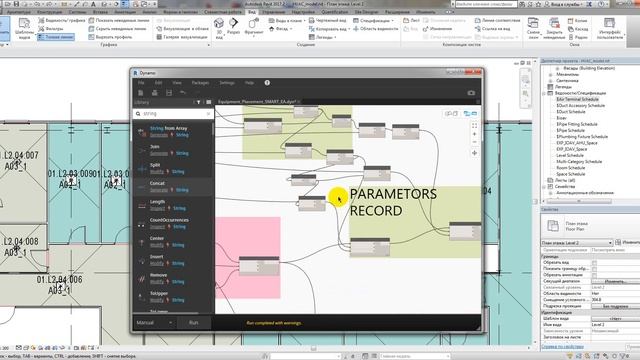Click zoom in on Dynamo canvas
The width and height of the screenshot is (640, 360).
tap(474, 134)
